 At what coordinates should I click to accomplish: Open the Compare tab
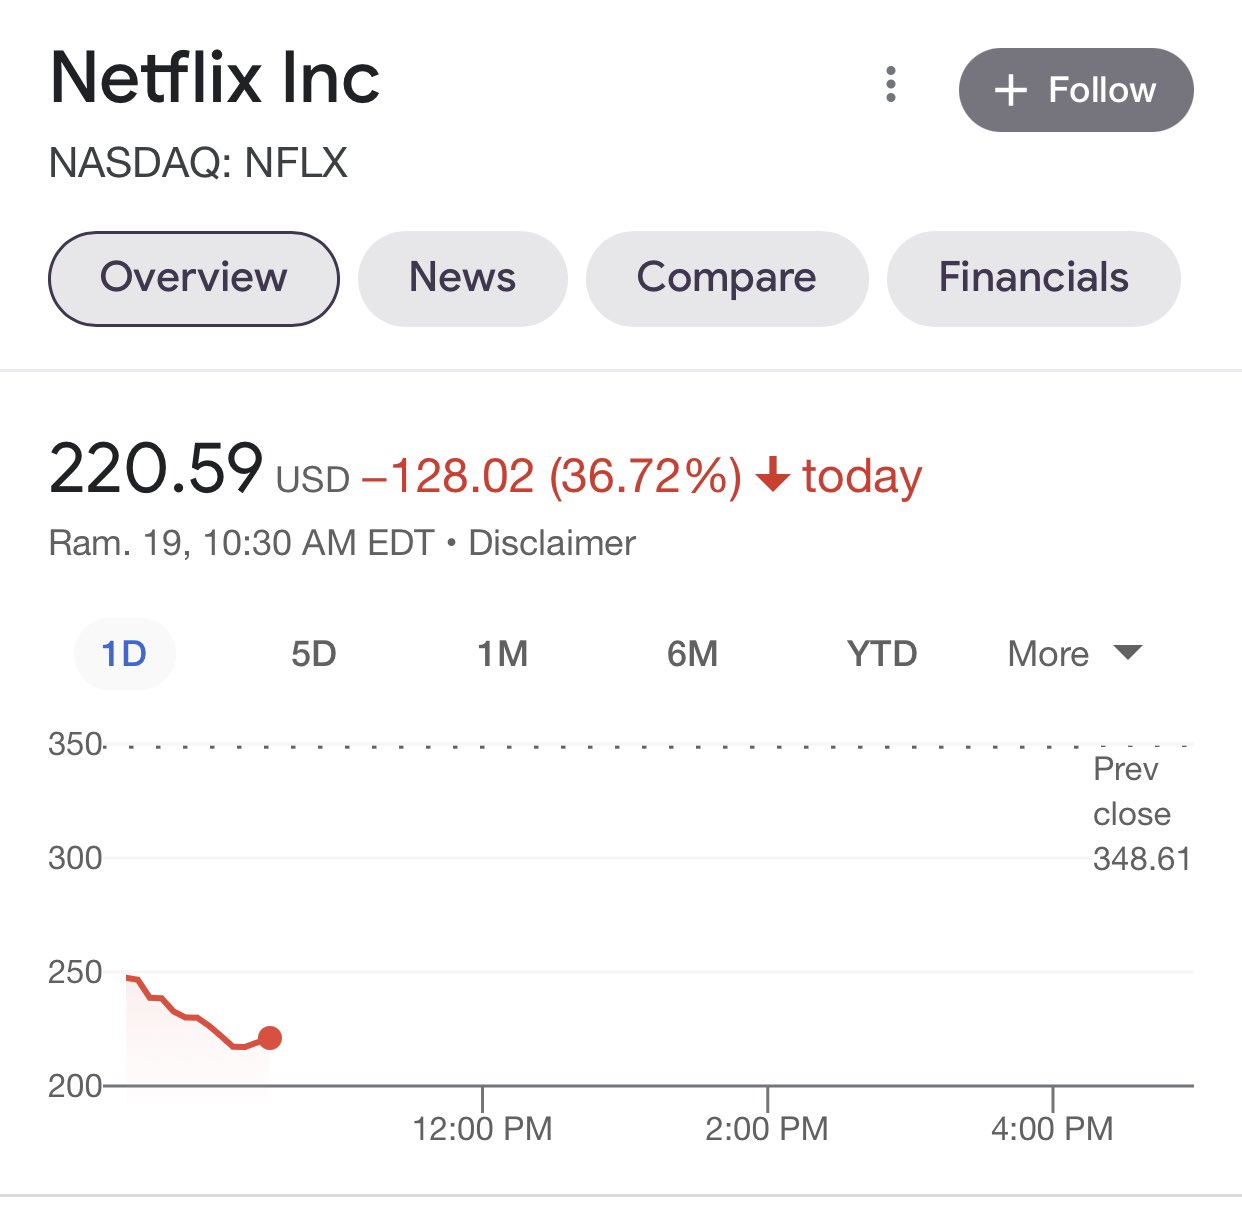pos(726,278)
